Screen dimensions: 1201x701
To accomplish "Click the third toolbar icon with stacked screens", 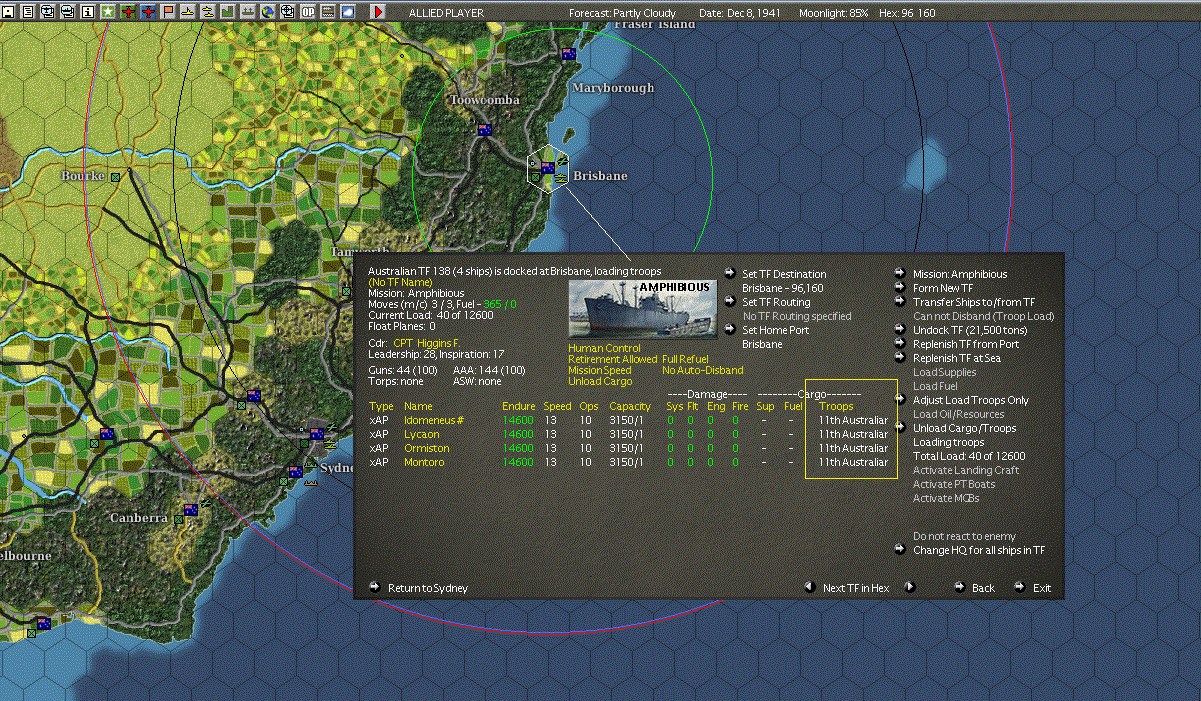I will click(x=47, y=12).
